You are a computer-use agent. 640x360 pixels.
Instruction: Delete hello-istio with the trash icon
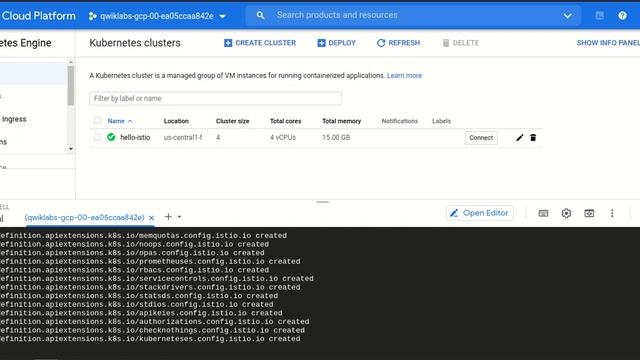coord(533,138)
